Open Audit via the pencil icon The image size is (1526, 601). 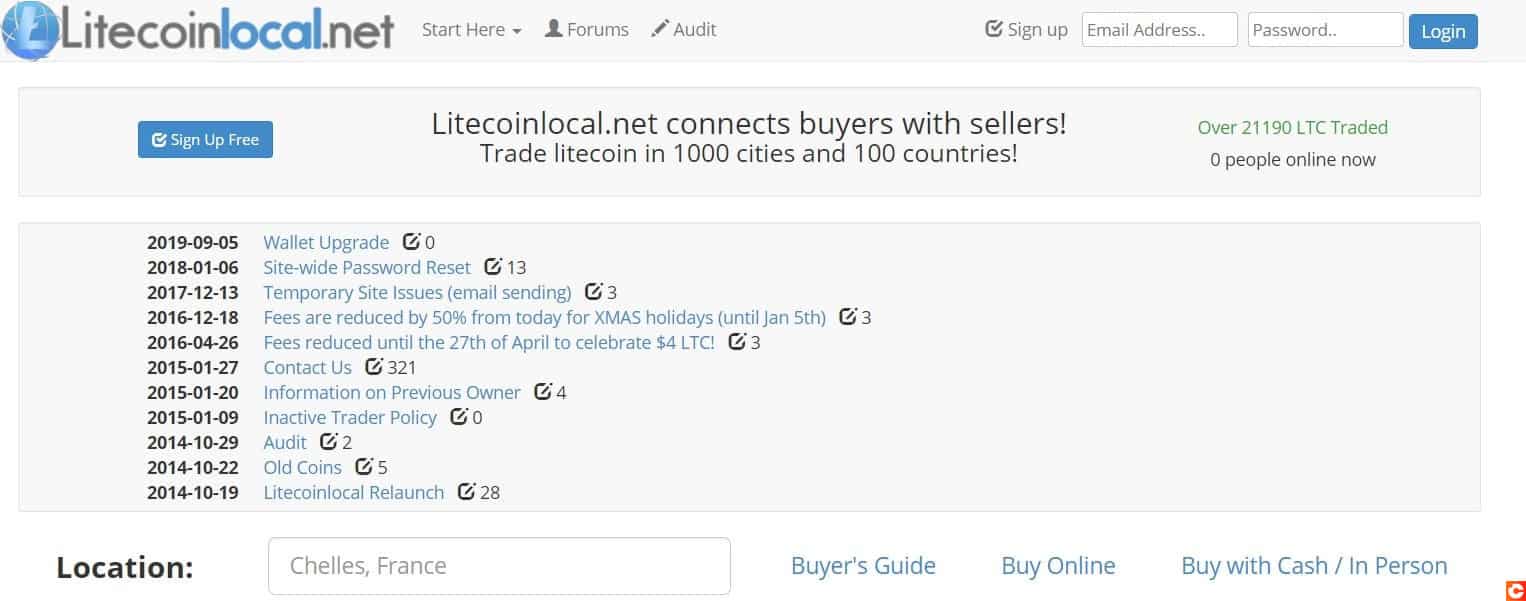pos(660,29)
